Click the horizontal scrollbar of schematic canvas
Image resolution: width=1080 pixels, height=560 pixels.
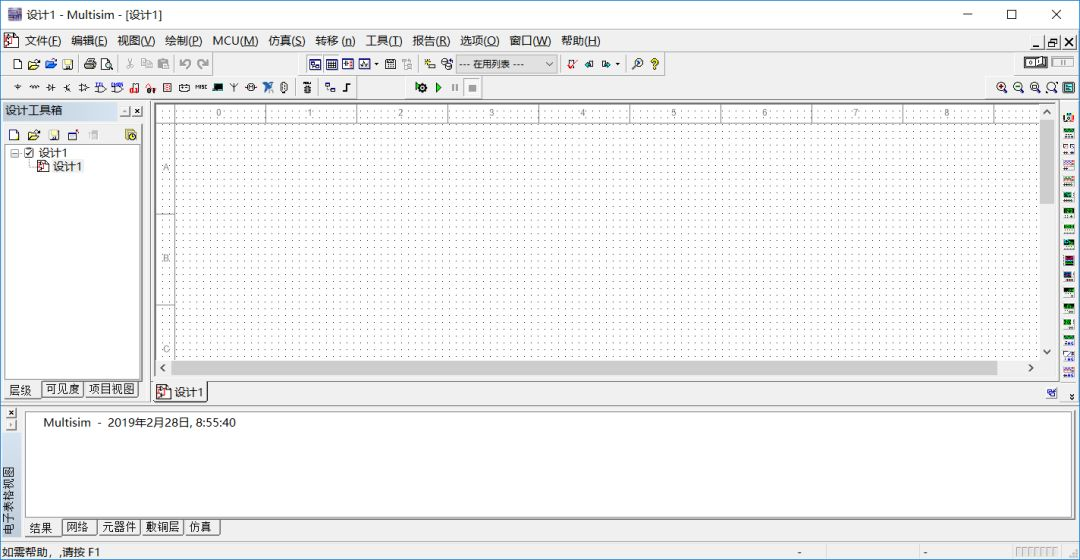(584, 369)
